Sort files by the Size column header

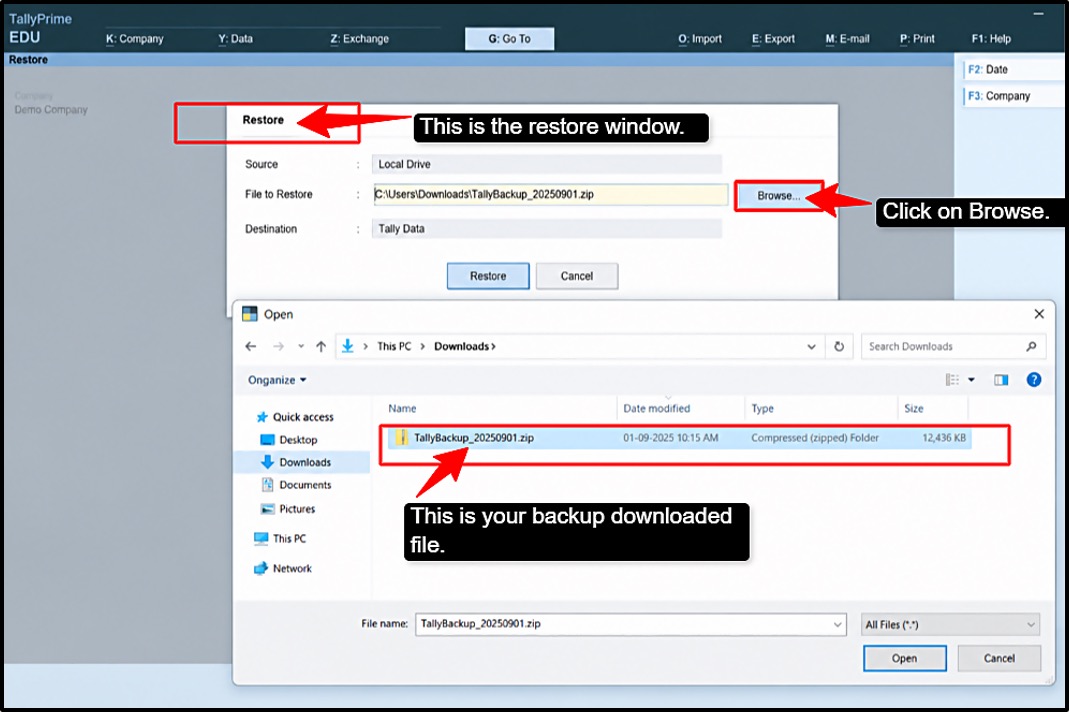pos(914,409)
